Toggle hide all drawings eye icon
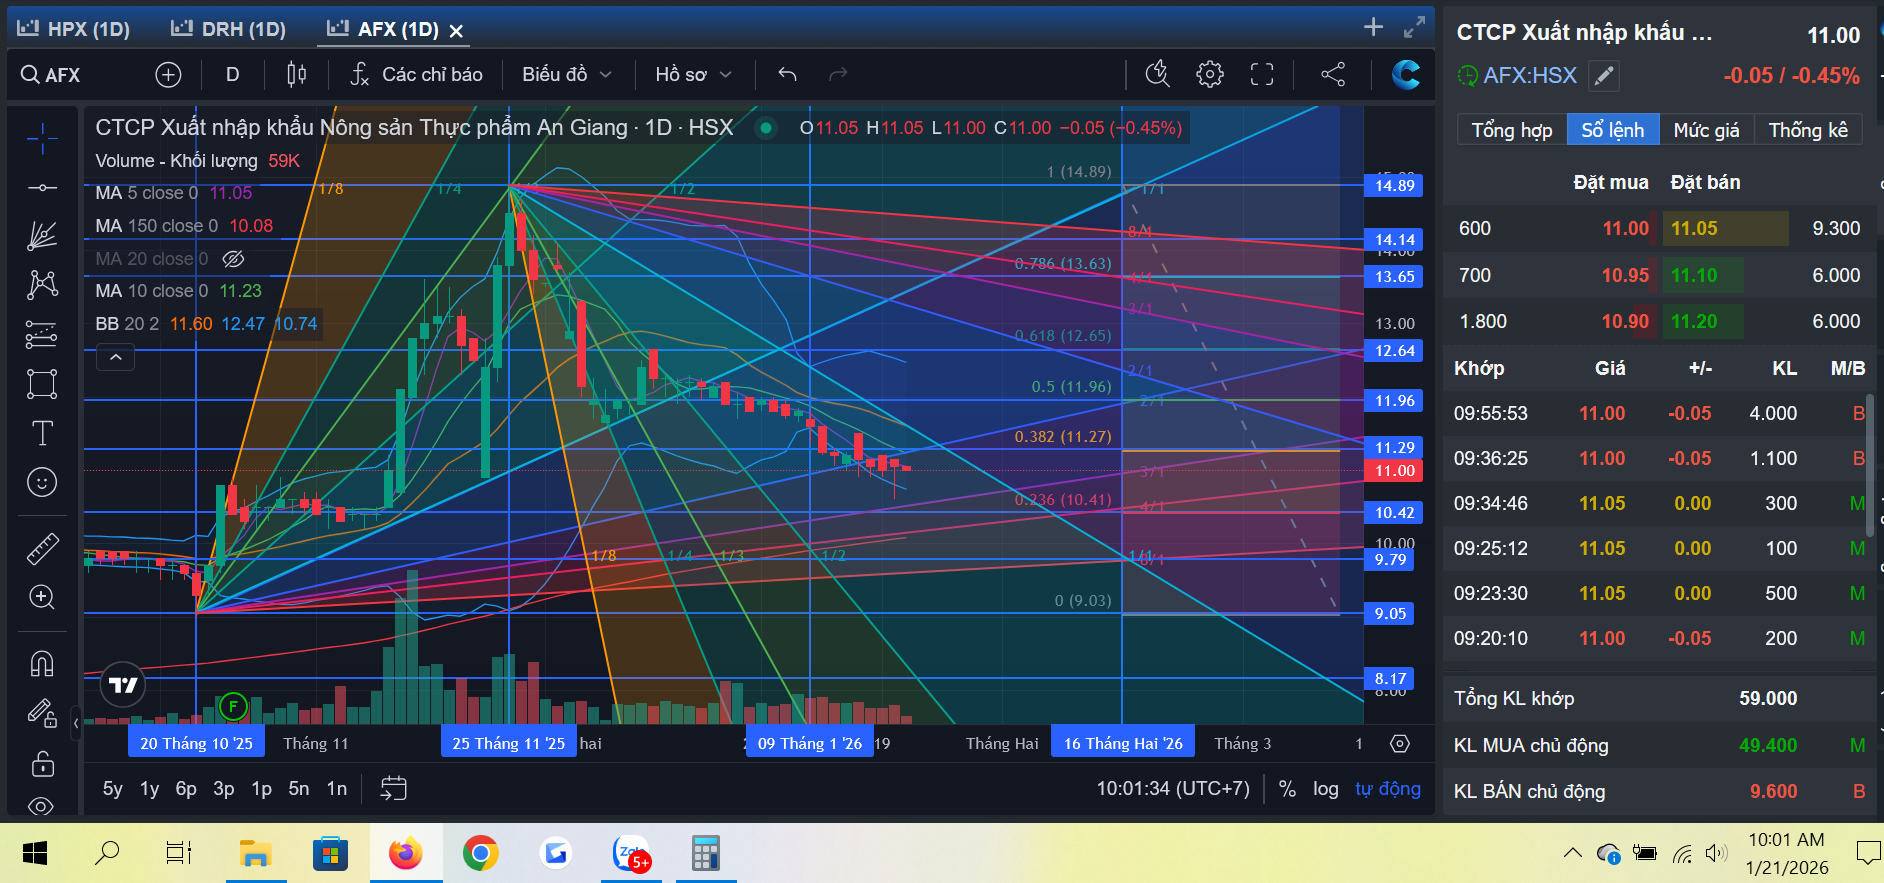Image resolution: width=1884 pixels, height=883 pixels. pyautogui.click(x=42, y=806)
